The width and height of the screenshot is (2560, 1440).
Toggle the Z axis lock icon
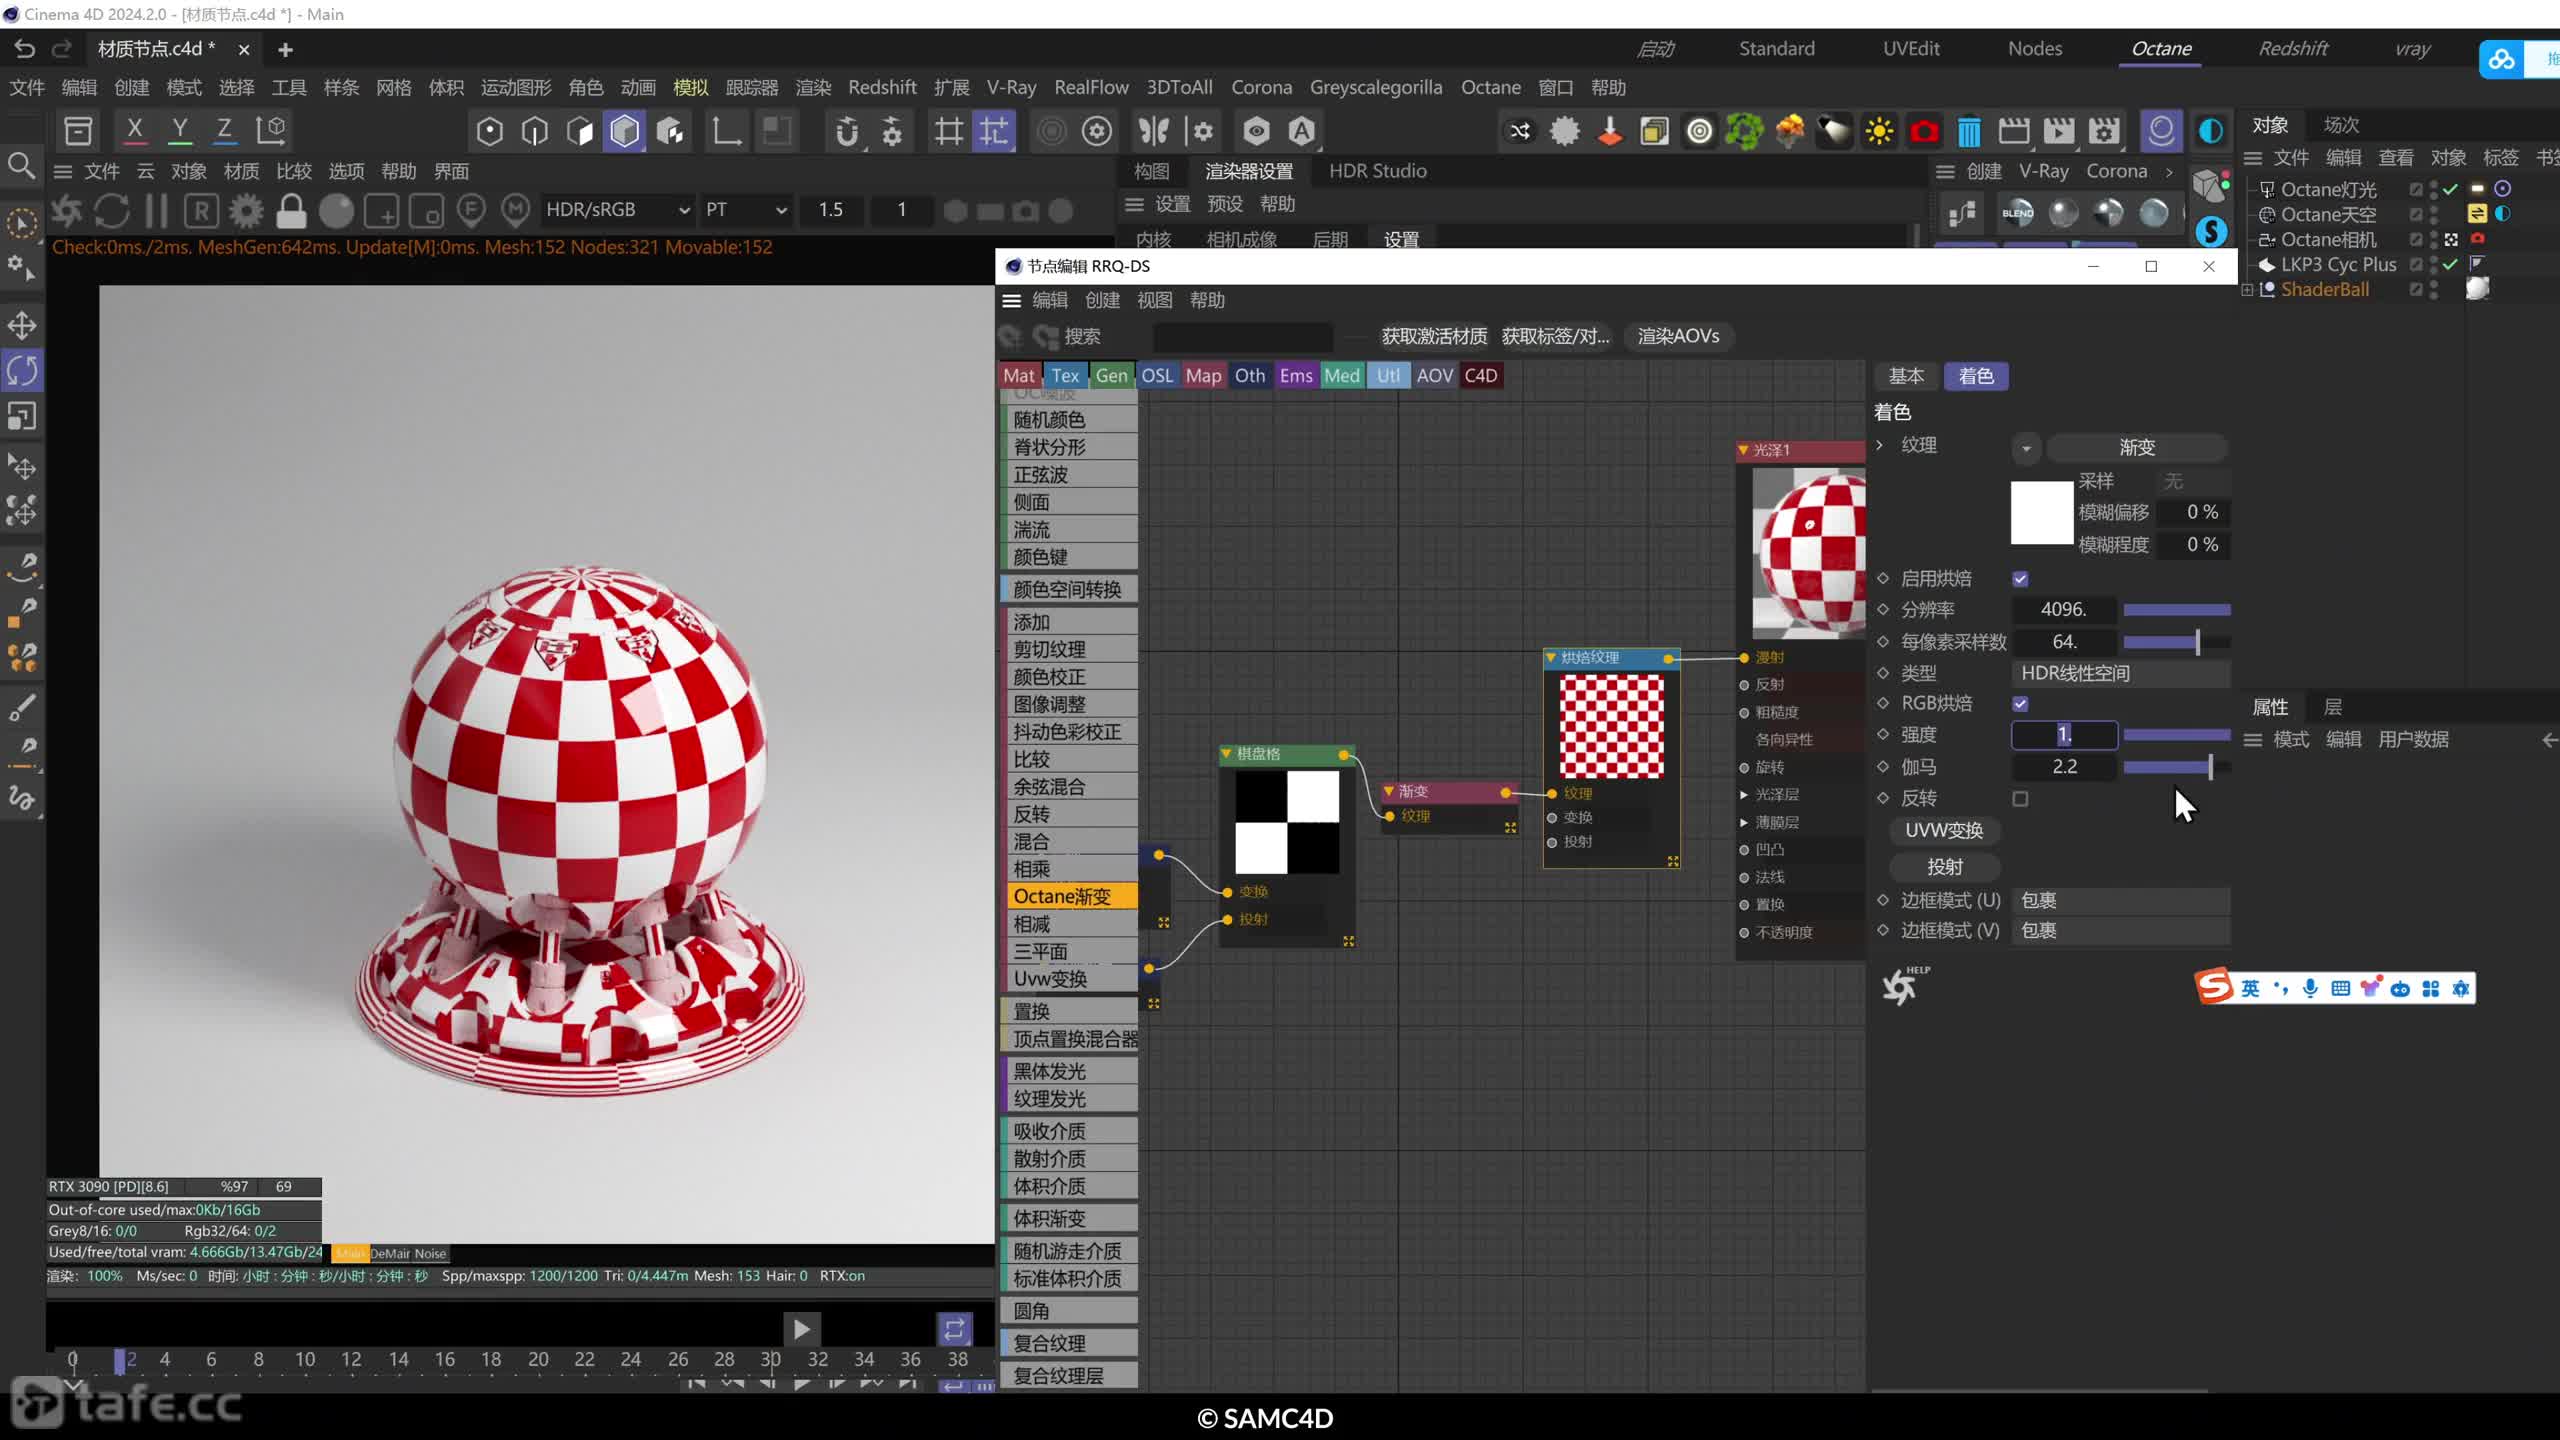pos(224,130)
